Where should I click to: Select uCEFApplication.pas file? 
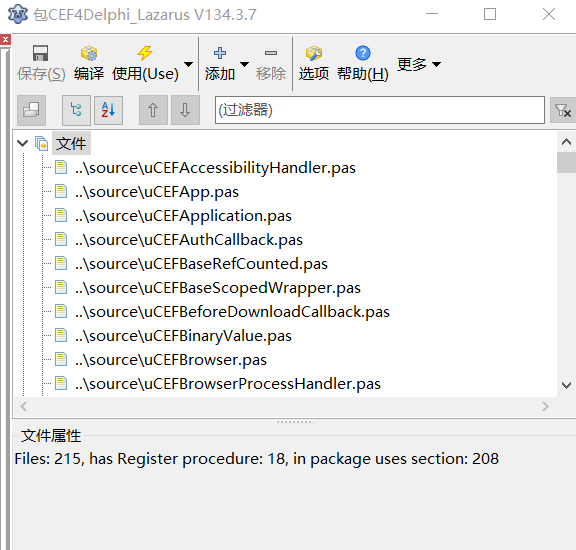coord(183,216)
